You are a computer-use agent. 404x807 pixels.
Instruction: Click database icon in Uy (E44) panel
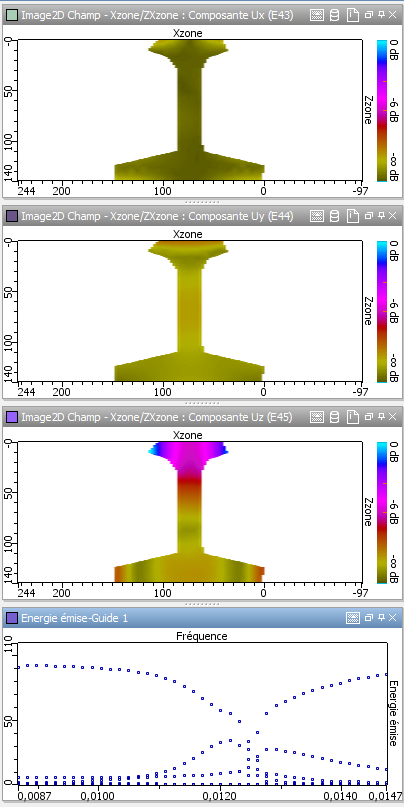[x=334, y=216]
